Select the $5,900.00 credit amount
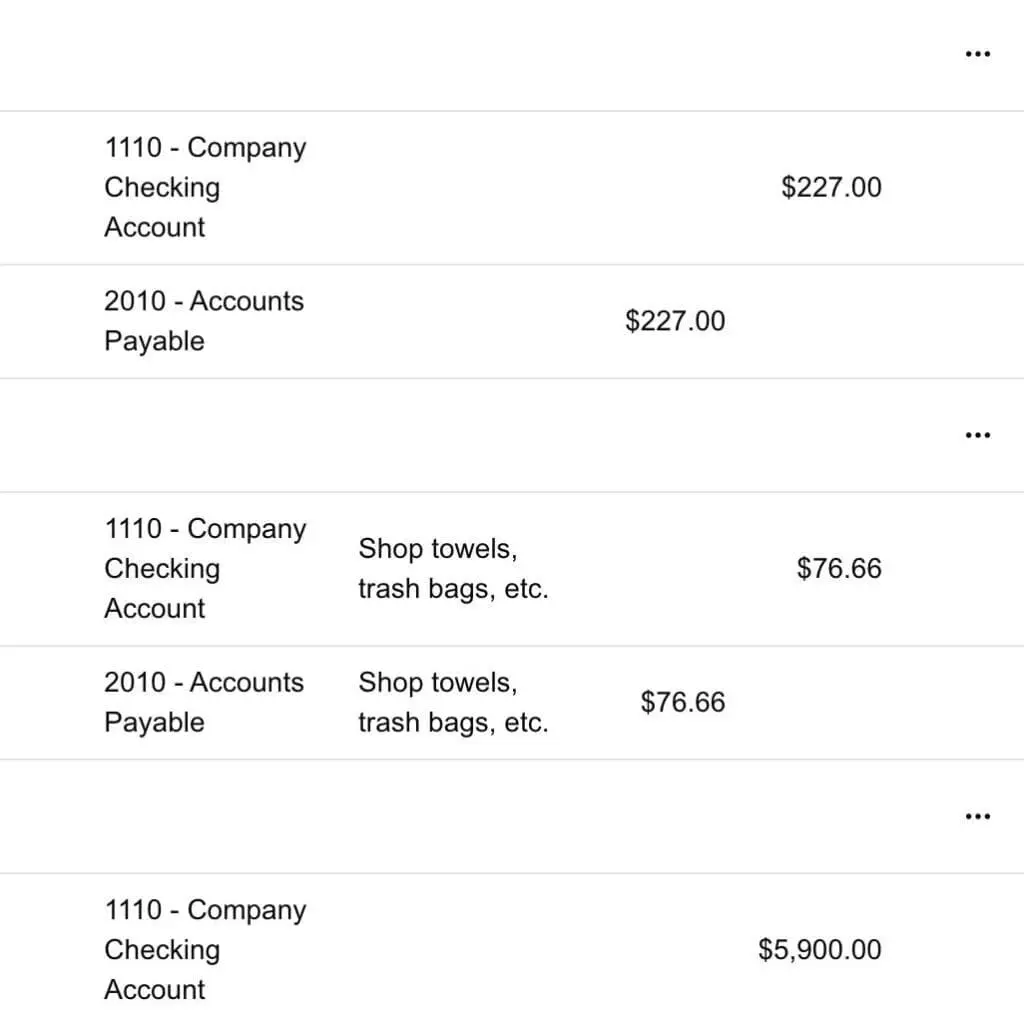Screen dimensions: 1024x1024 click(x=819, y=949)
